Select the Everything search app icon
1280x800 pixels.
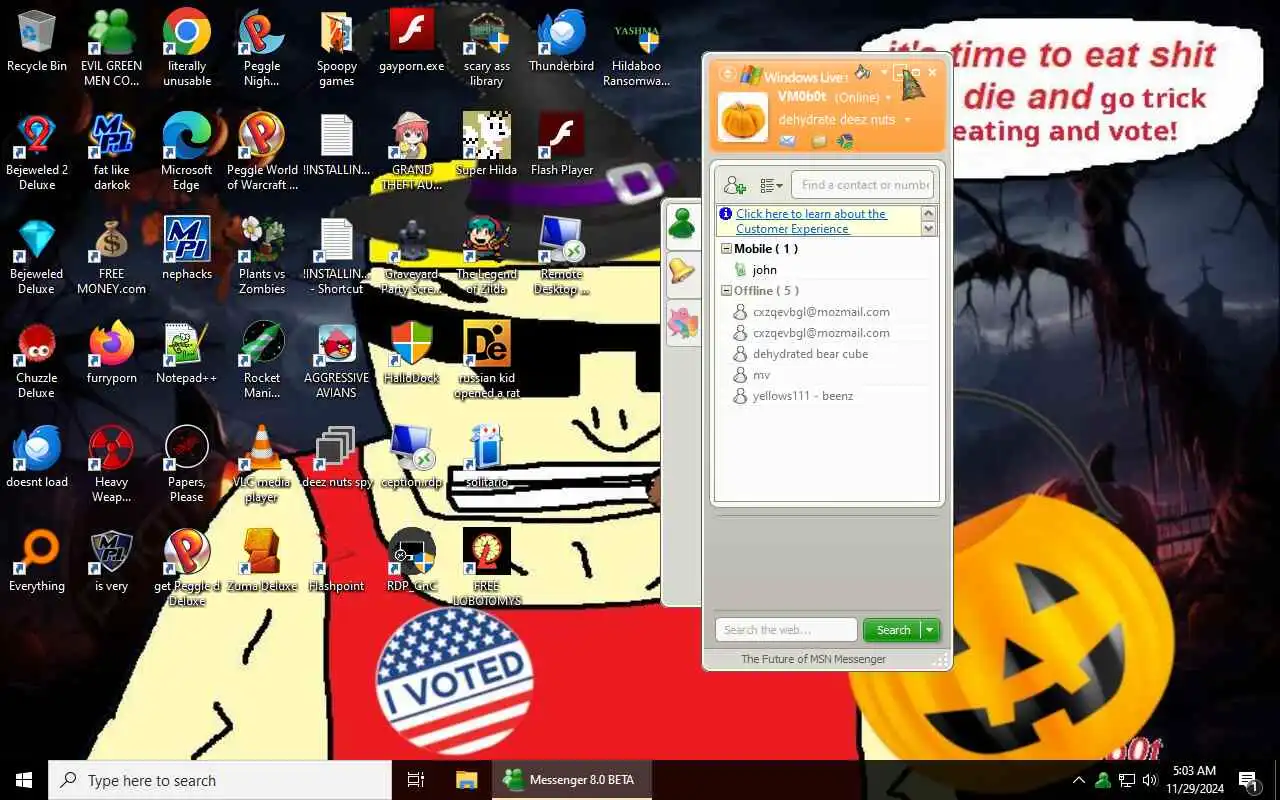coord(37,561)
